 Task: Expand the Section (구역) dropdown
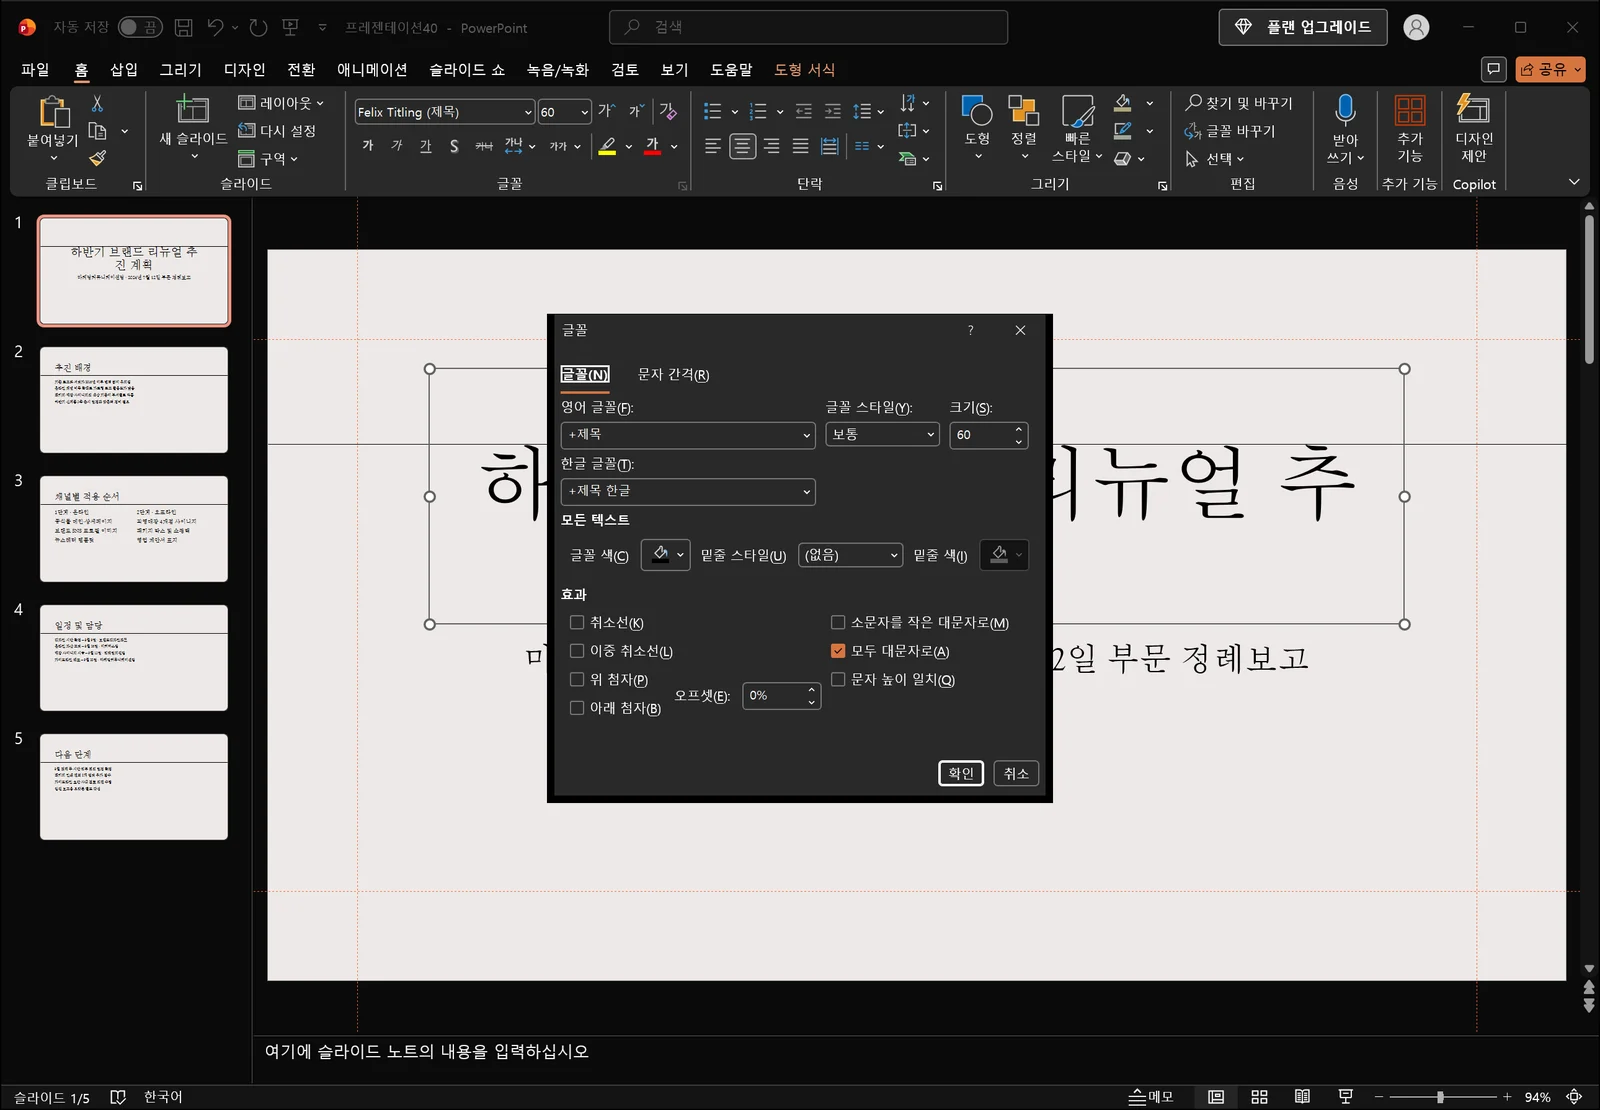[268, 159]
